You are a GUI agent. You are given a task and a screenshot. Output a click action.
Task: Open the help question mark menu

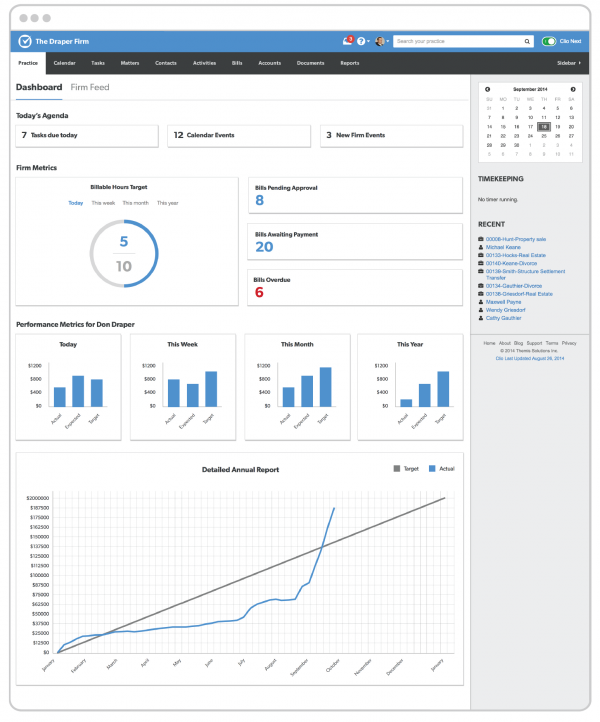361,41
